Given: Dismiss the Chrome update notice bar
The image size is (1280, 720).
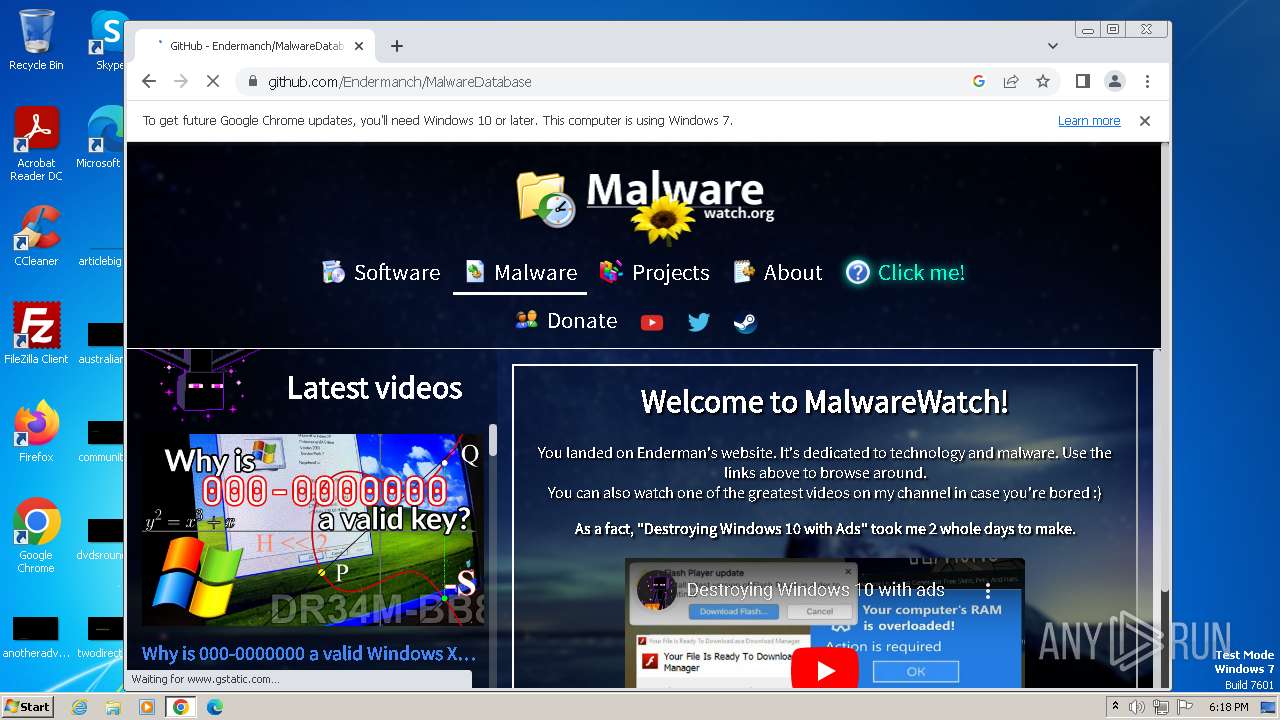Looking at the screenshot, I should (x=1145, y=121).
